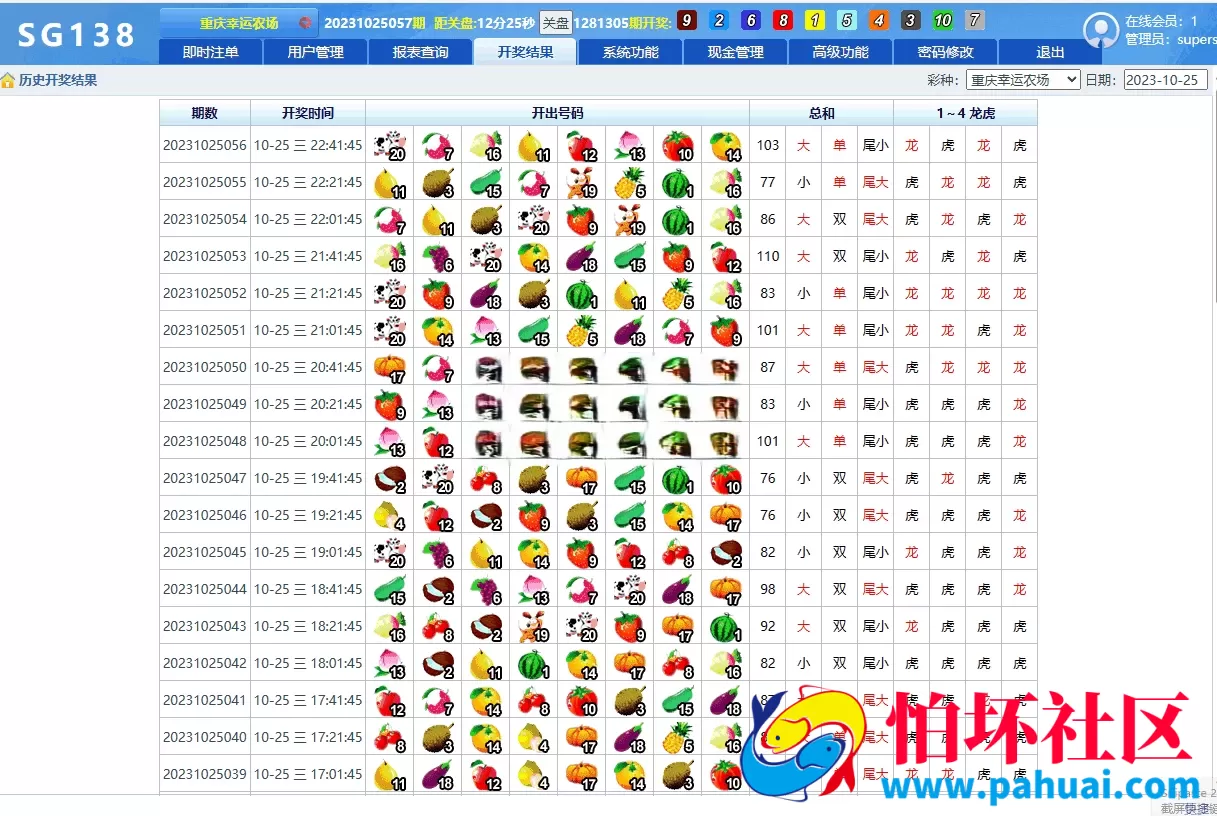Click the dark red ball number 9
This screenshot has height=816, width=1217.
(x=687, y=21)
